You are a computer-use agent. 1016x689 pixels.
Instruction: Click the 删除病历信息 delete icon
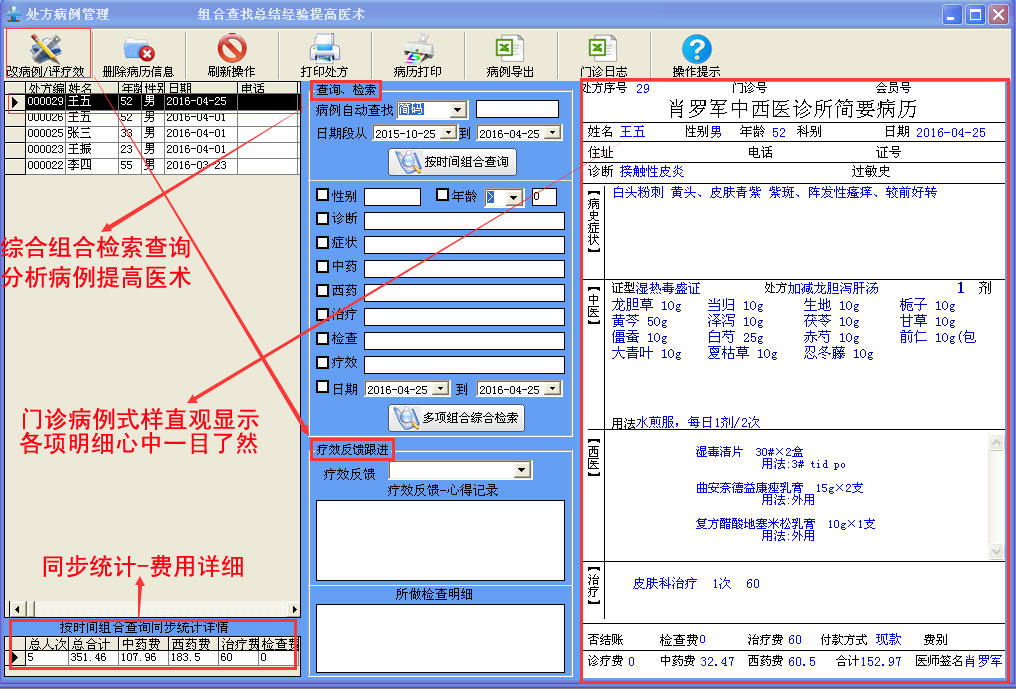click(137, 49)
